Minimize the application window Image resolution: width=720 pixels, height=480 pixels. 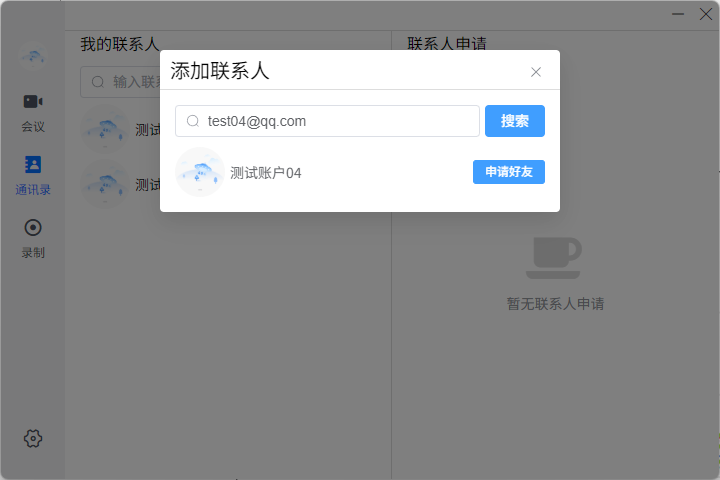pyautogui.click(x=678, y=14)
